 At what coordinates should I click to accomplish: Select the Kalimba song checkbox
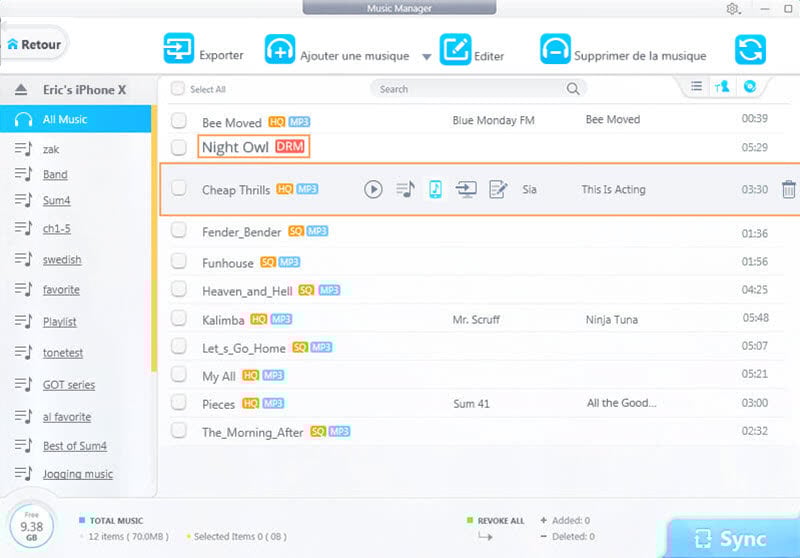click(179, 318)
